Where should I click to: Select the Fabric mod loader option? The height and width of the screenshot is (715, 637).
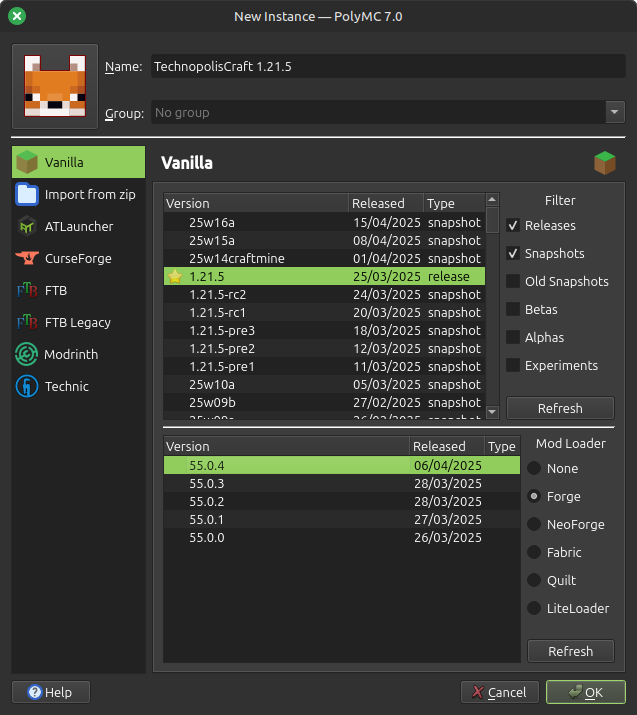pos(534,552)
